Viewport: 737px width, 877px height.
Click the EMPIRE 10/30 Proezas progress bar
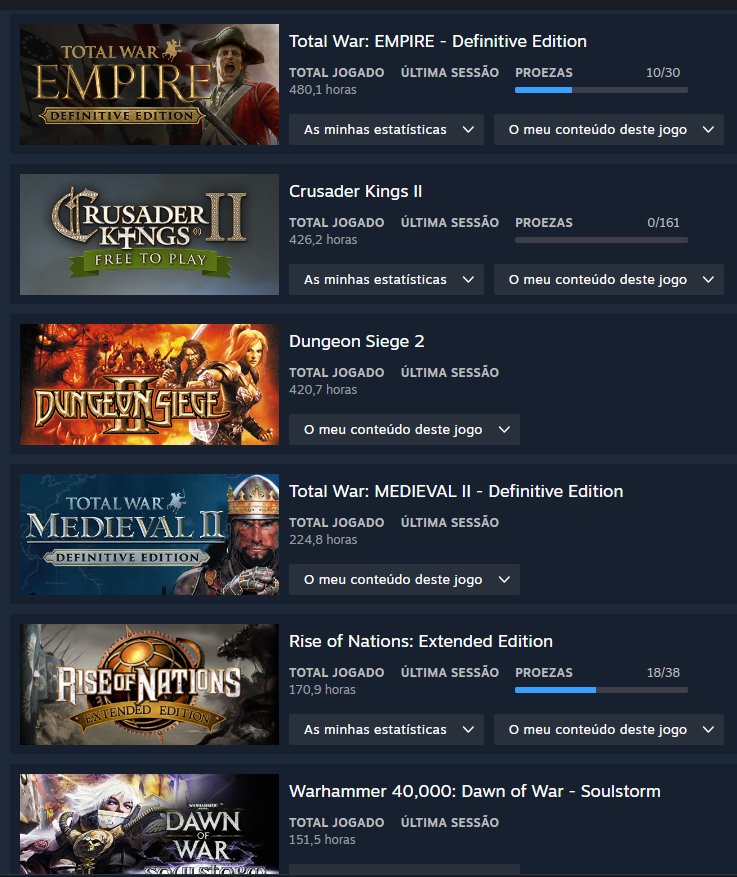tap(601, 90)
